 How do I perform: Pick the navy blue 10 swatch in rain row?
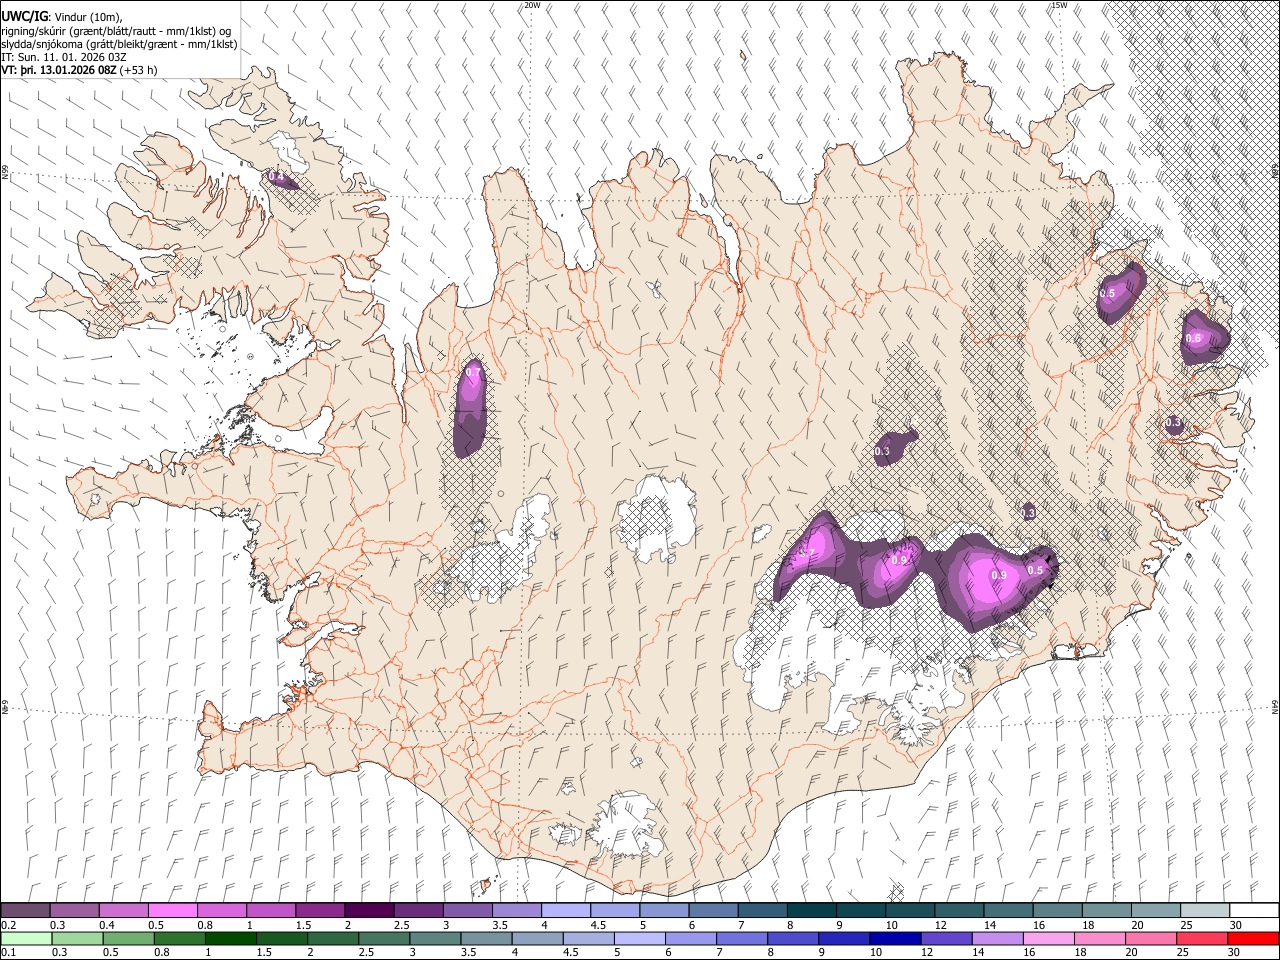(895, 938)
